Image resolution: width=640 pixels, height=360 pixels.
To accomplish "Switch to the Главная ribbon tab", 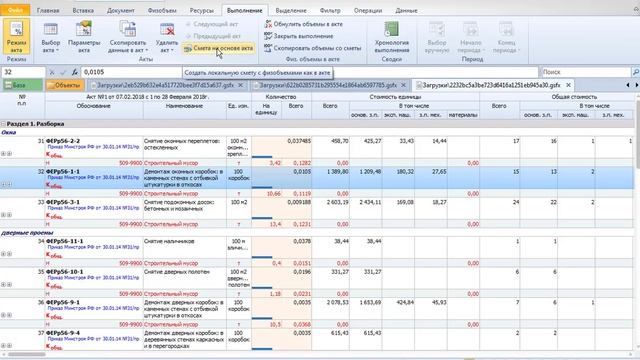I will pos(48,11).
